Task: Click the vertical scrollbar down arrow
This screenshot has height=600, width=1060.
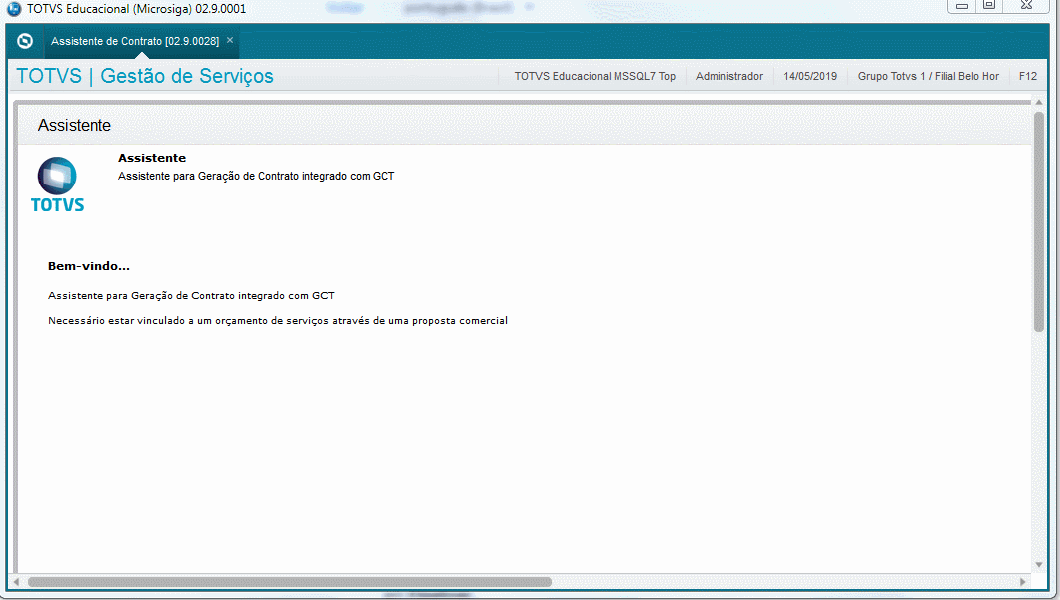Action: pyautogui.click(x=1039, y=565)
